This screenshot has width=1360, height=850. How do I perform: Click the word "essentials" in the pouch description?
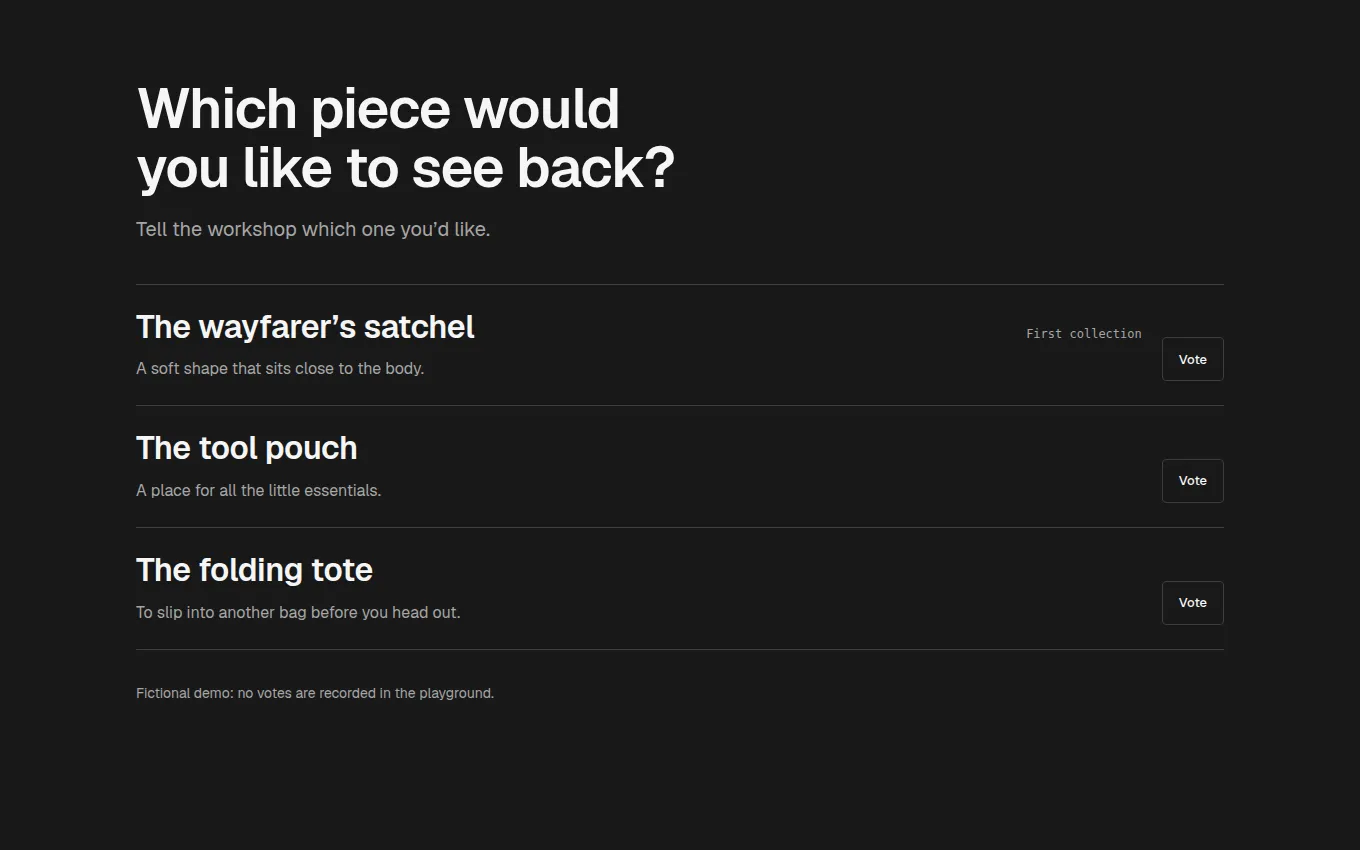pos(341,490)
